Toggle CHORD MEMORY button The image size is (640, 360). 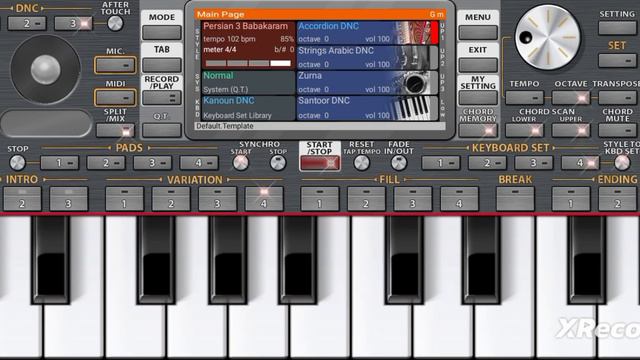[x=478, y=130]
